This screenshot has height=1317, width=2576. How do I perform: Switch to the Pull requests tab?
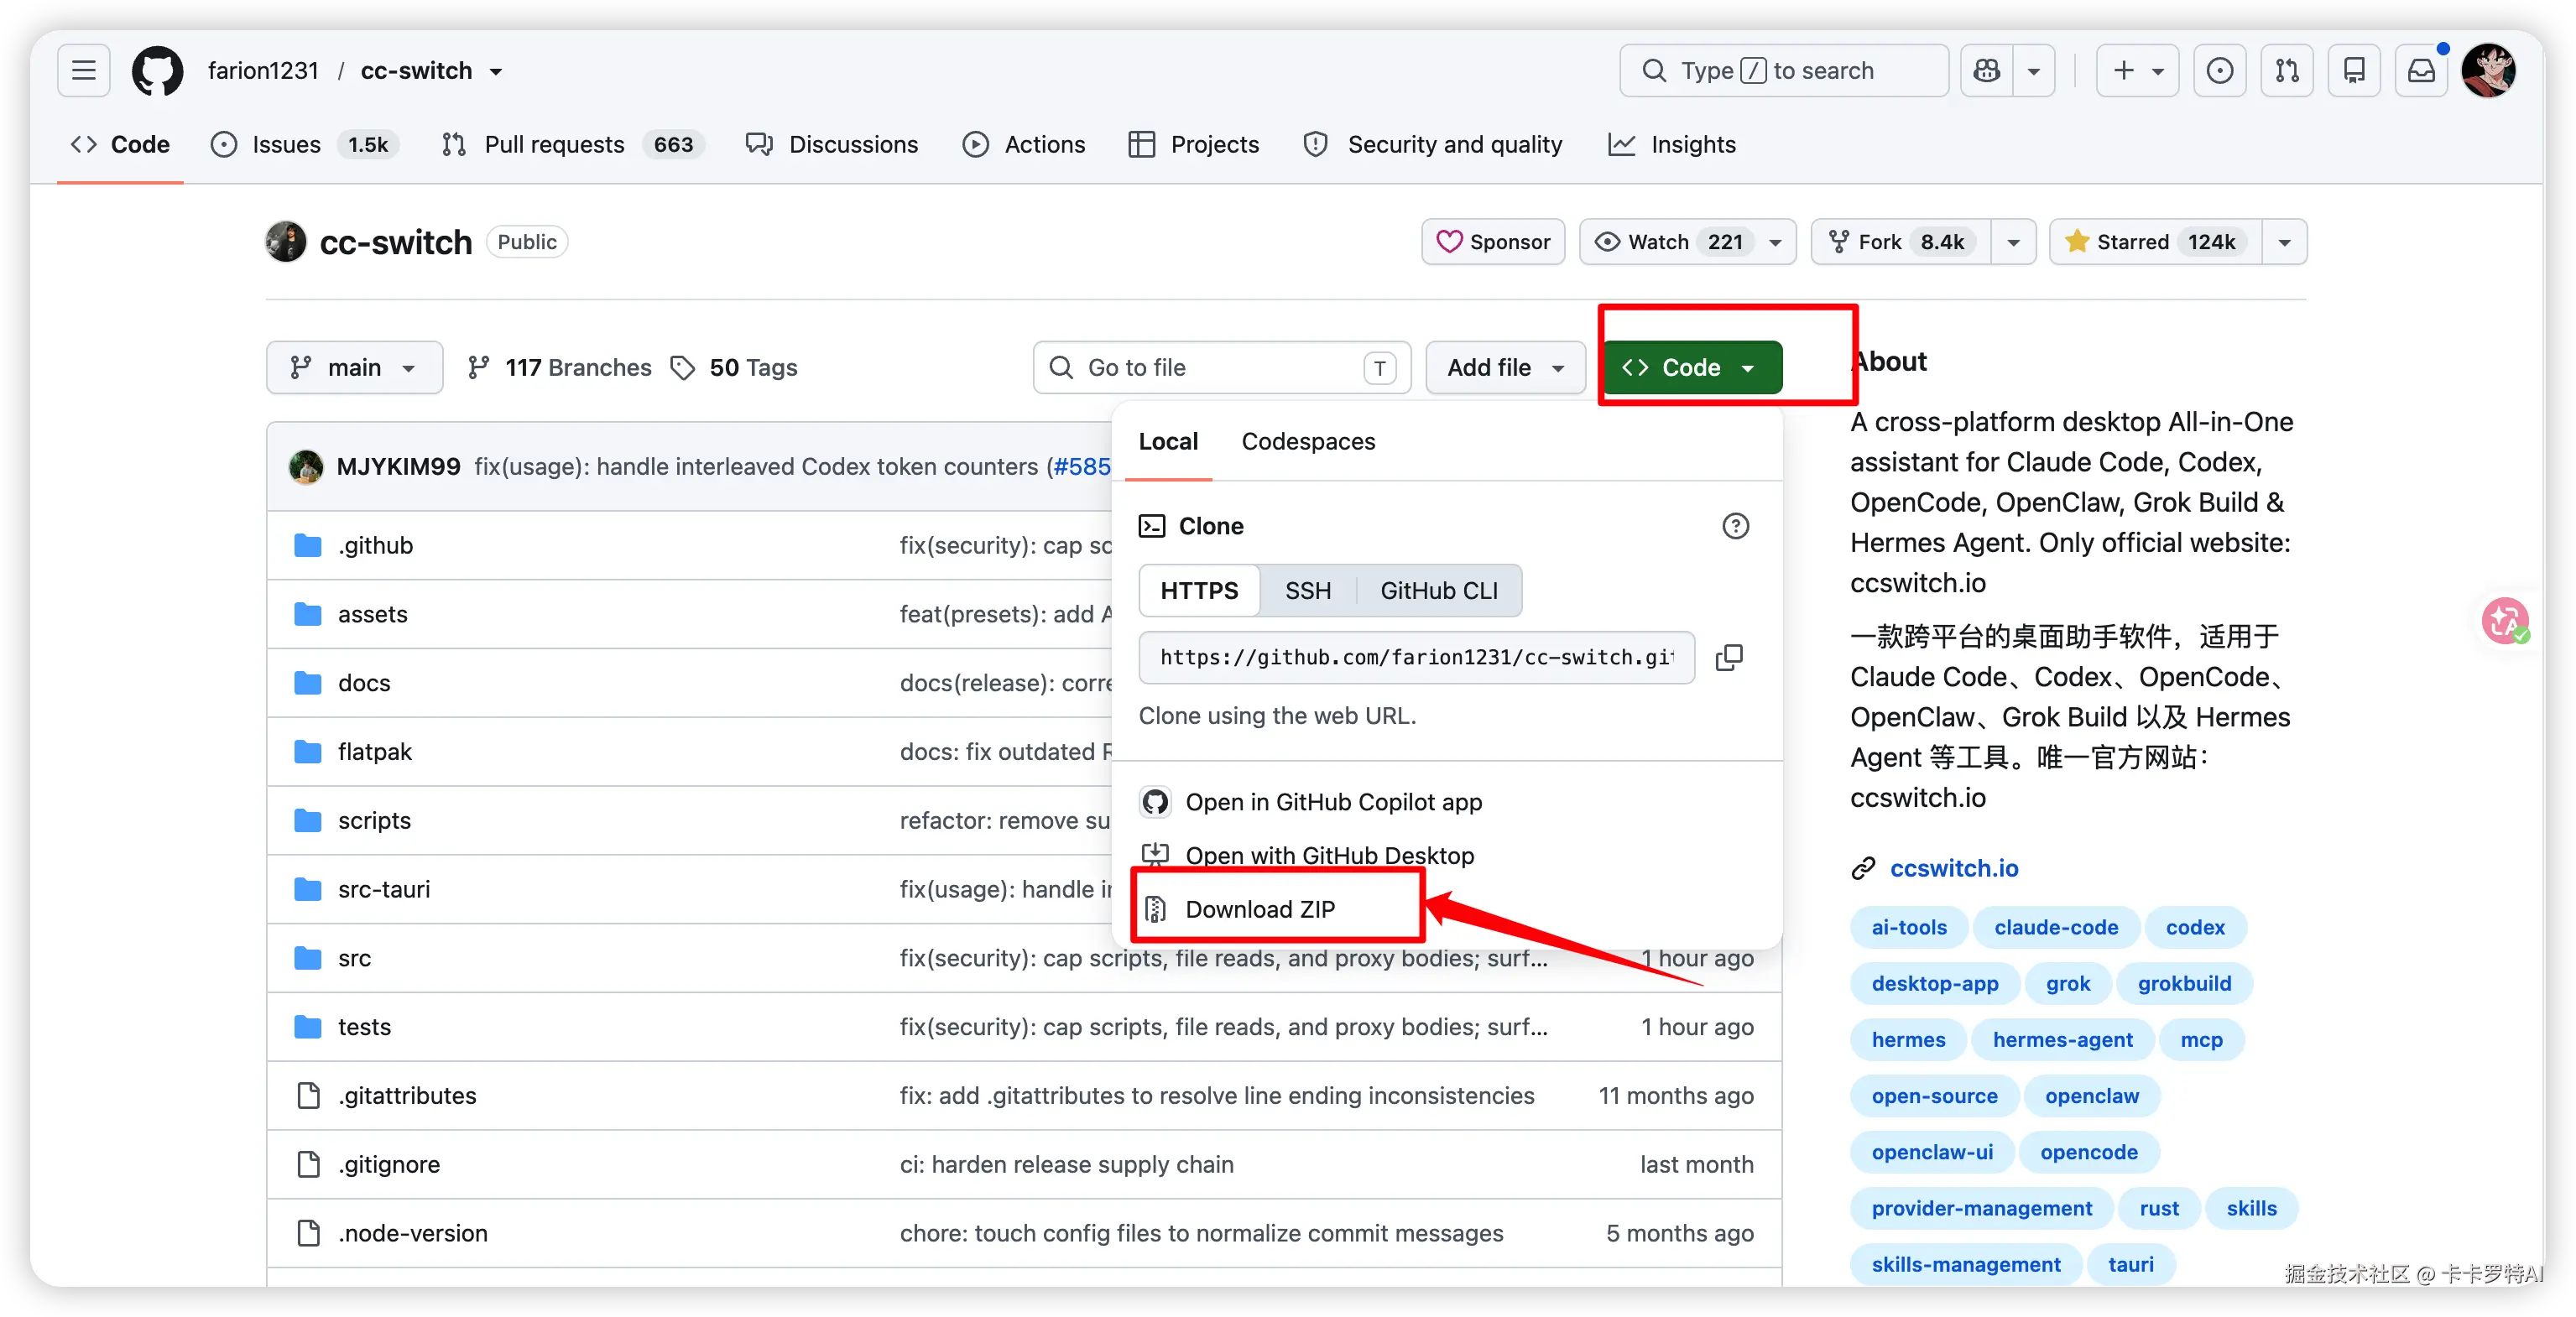pos(573,145)
